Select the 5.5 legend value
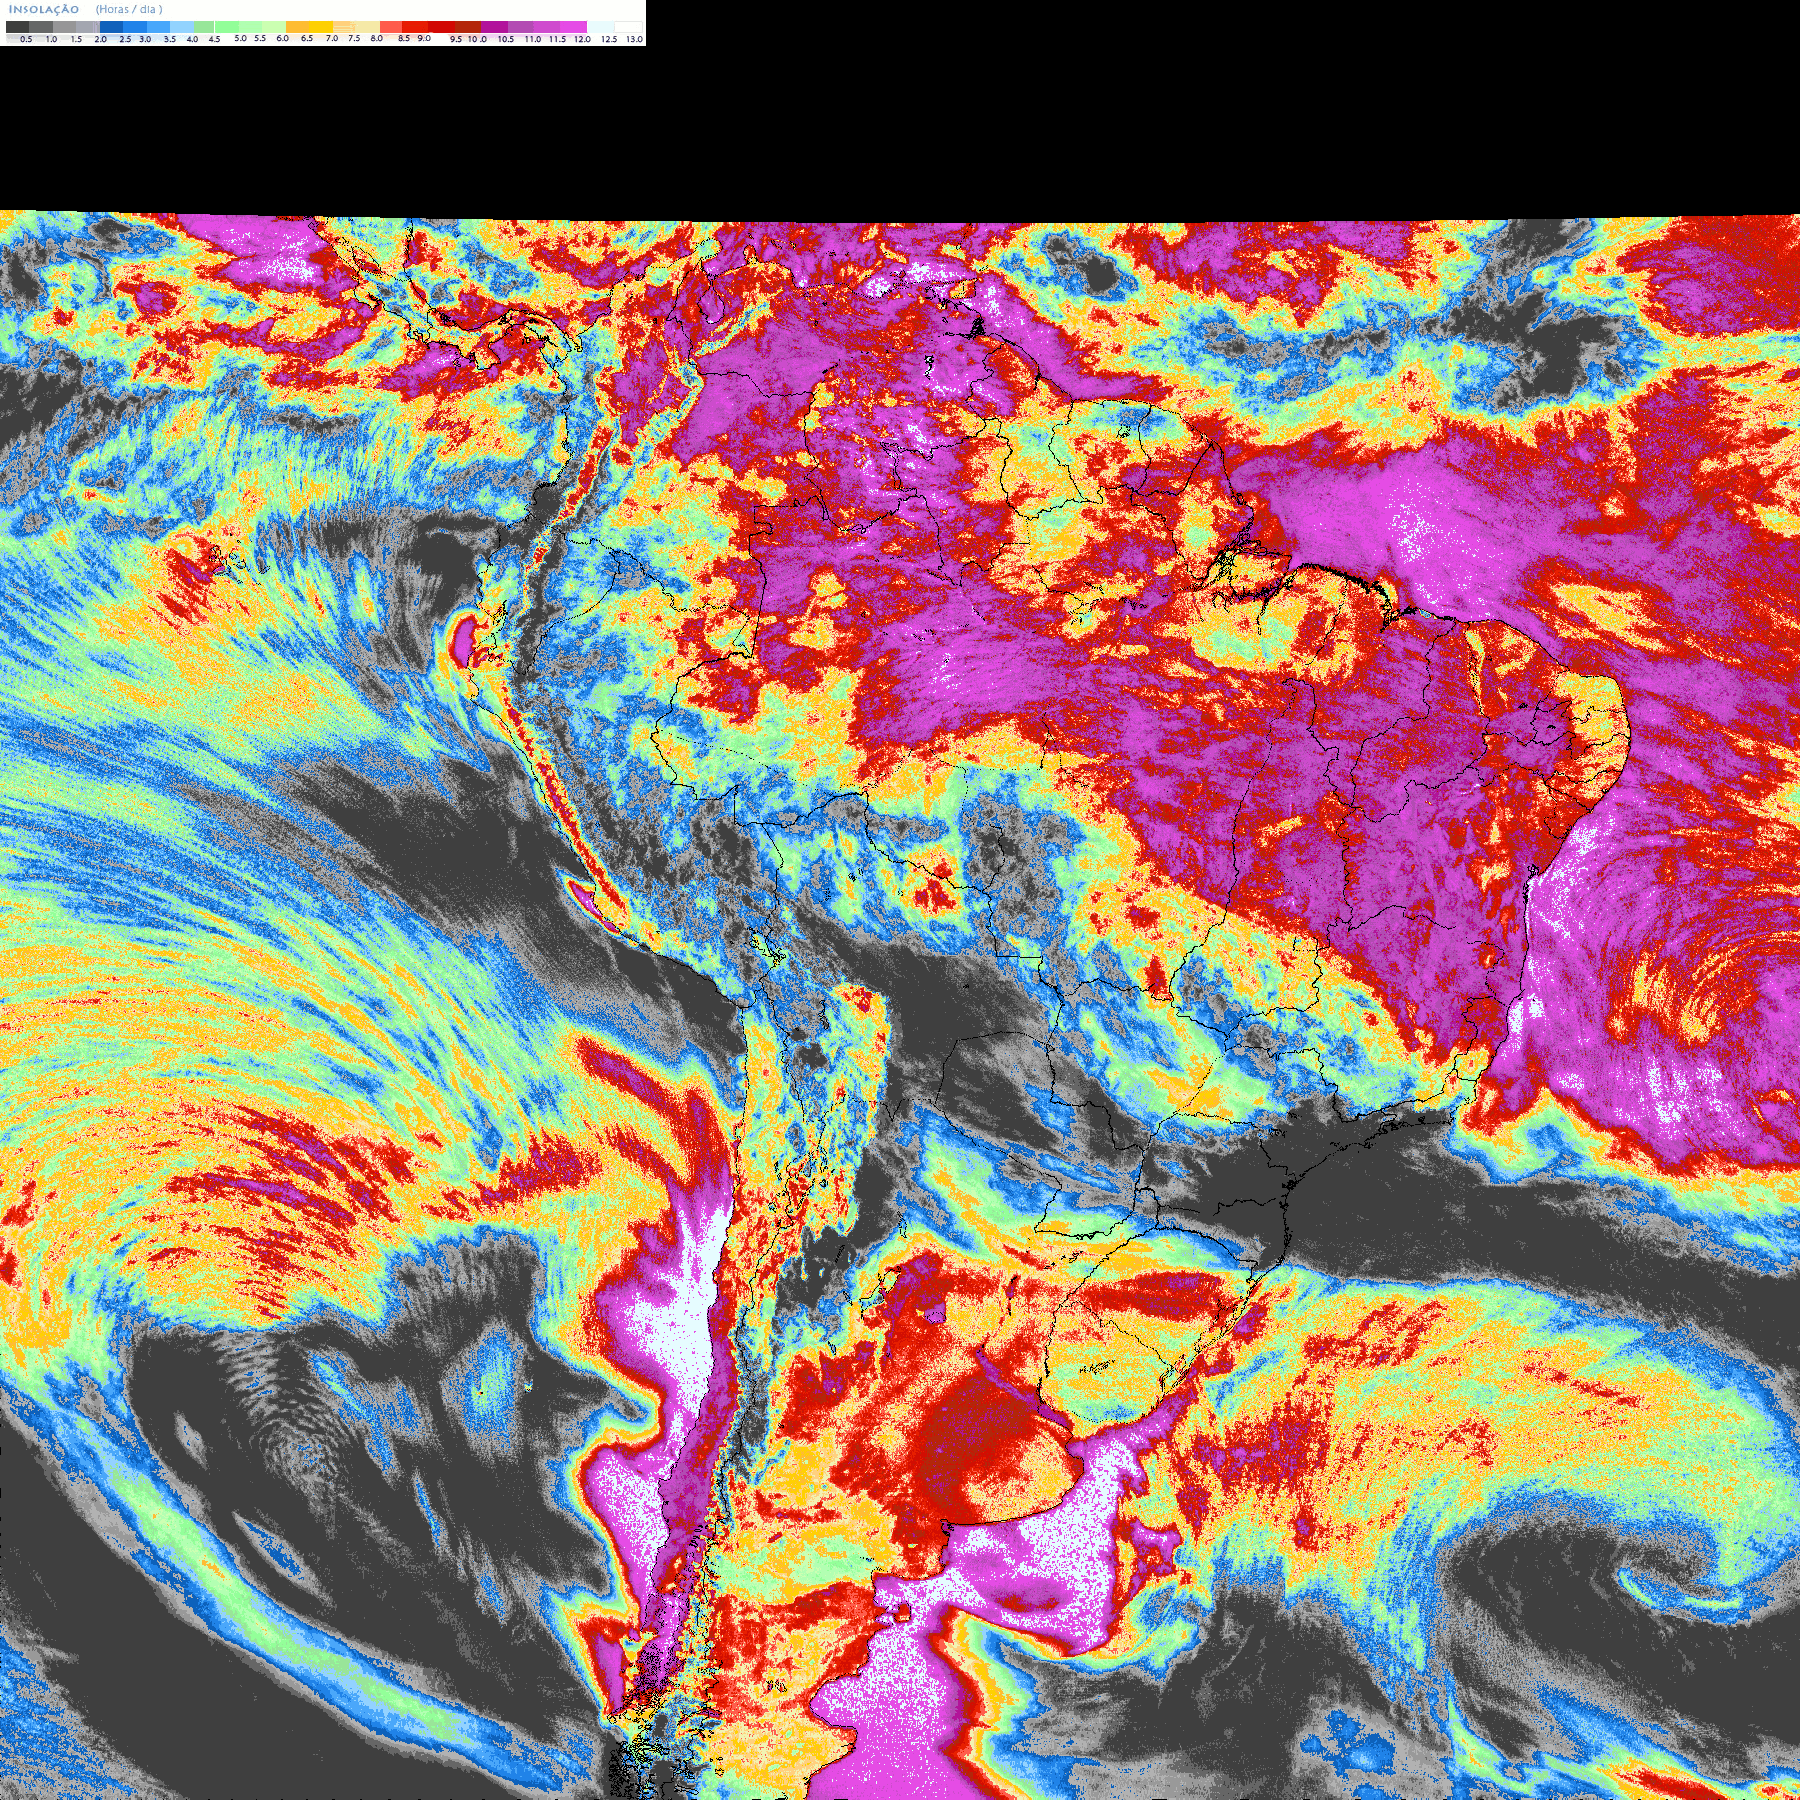The width and height of the screenshot is (1800, 1800). [x=260, y=38]
